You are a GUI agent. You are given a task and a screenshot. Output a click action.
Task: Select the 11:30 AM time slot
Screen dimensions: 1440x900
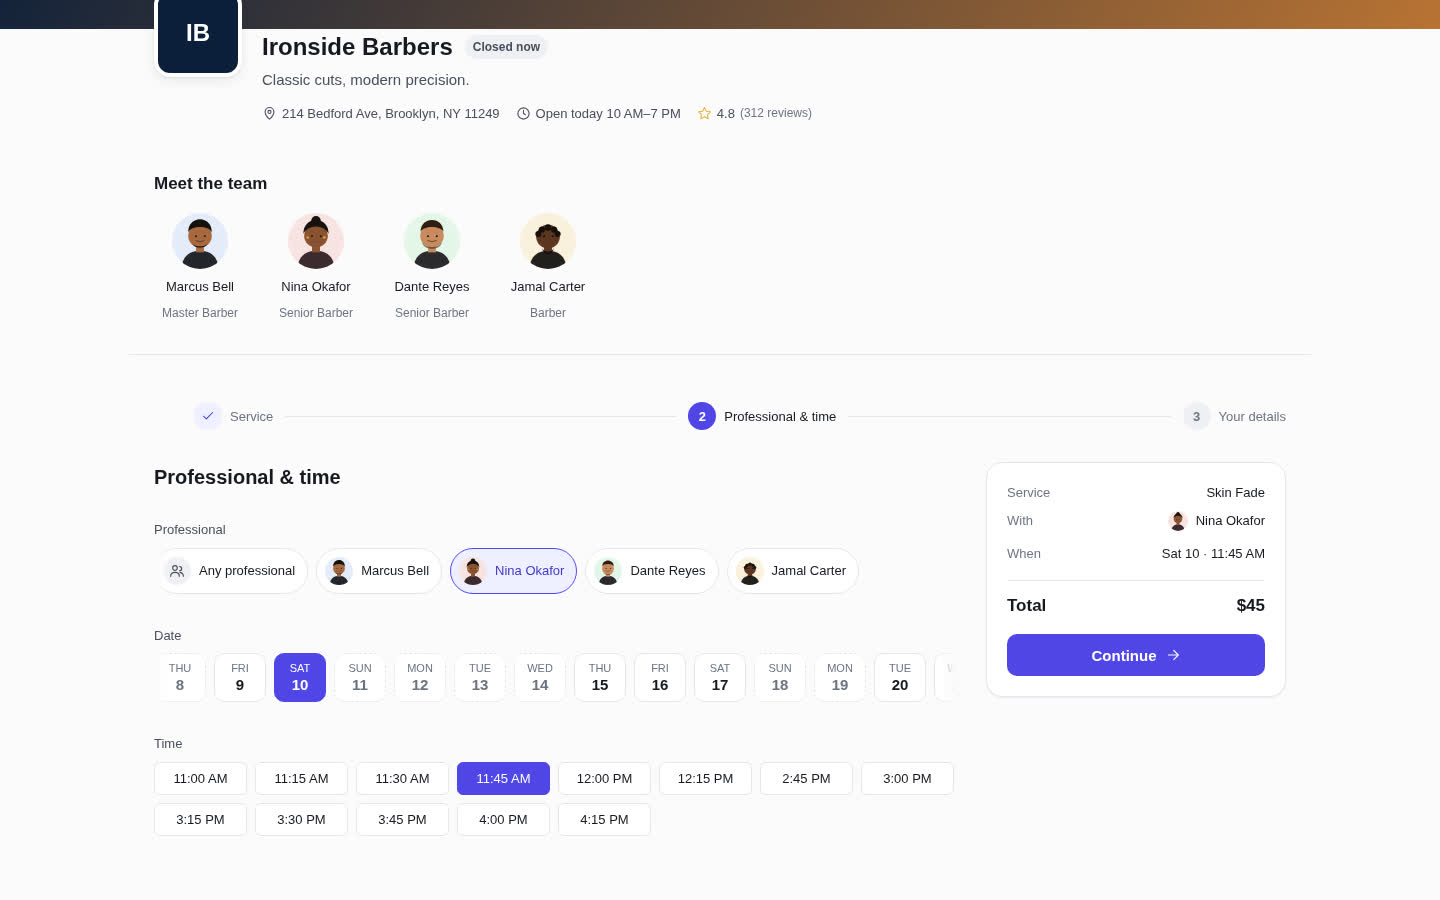[x=402, y=778]
